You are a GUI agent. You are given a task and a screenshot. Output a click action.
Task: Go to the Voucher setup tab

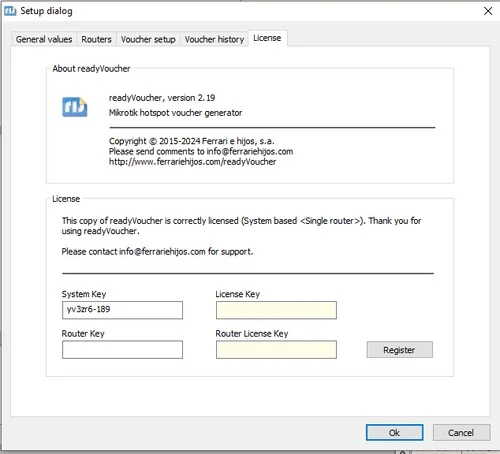point(148,39)
